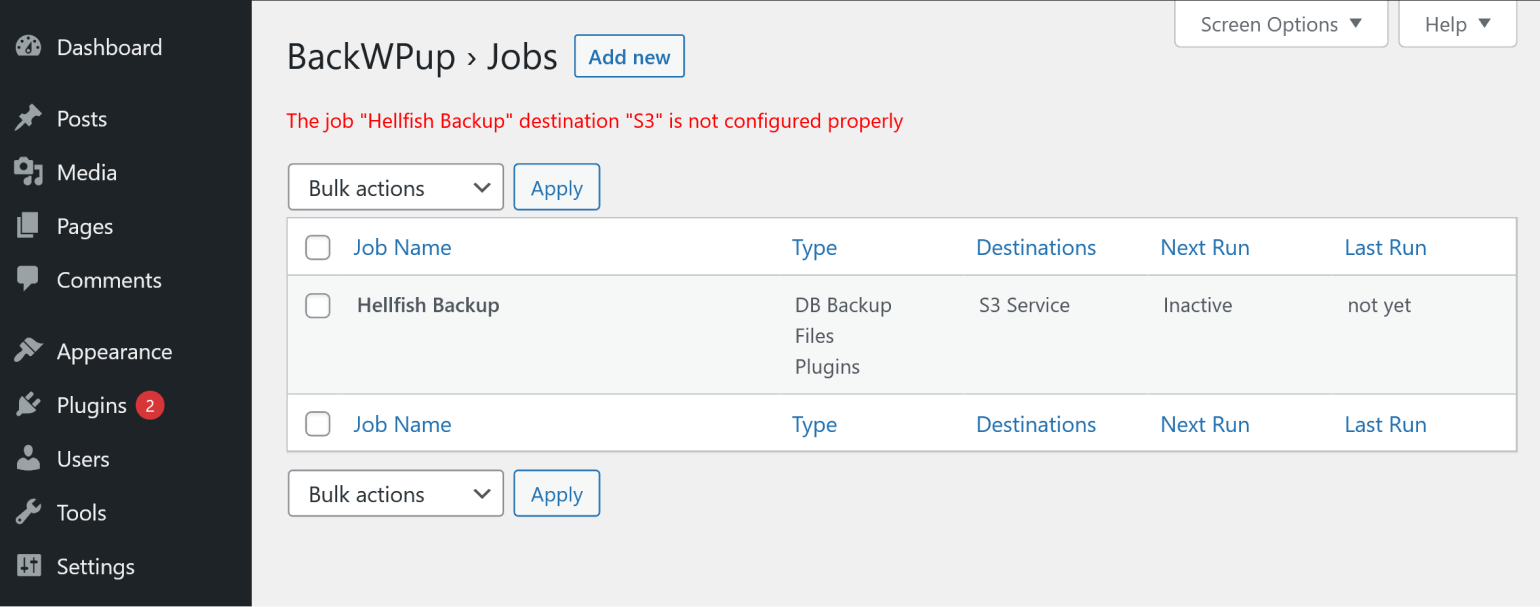
Task: Sort by Last Run in header
Action: point(1385,247)
